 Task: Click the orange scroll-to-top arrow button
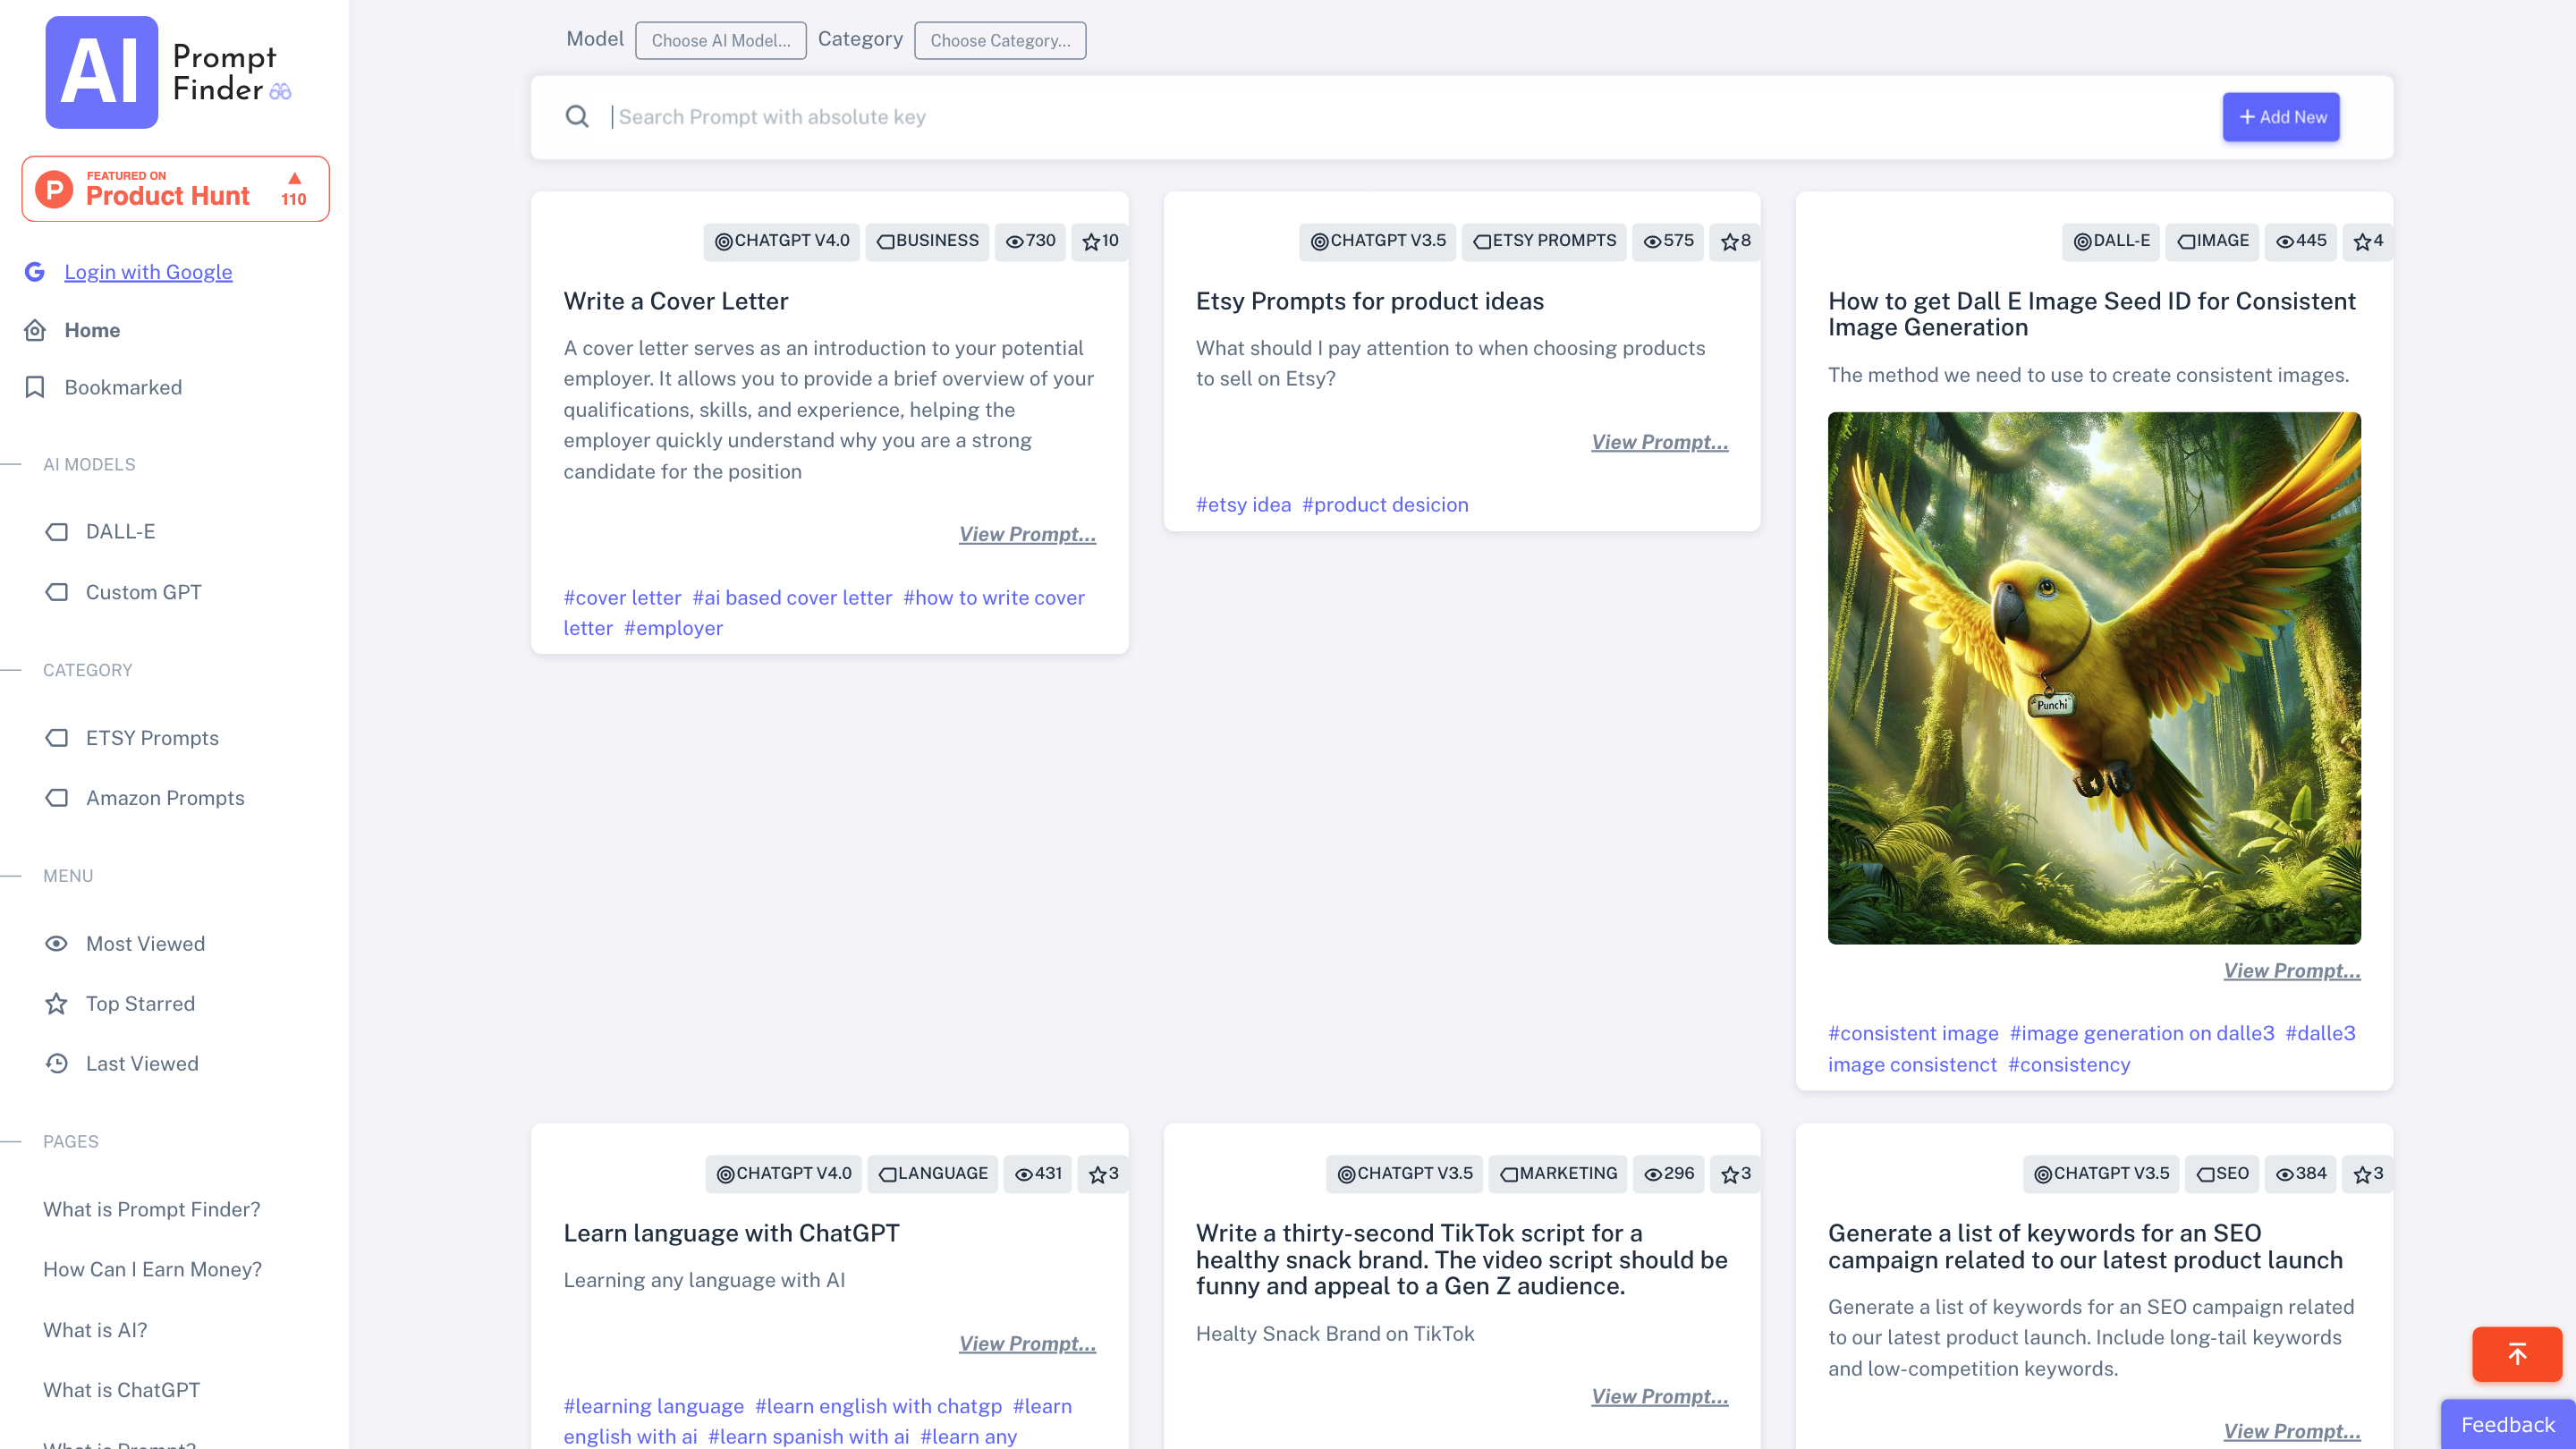click(x=2516, y=1354)
